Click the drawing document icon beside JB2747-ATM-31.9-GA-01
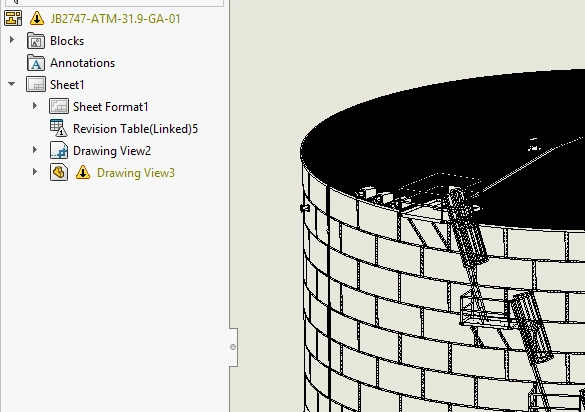The height and width of the screenshot is (412, 585). [13, 18]
